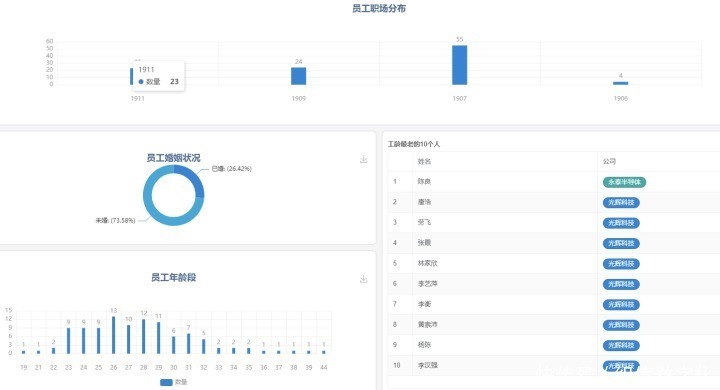Open the 永泰半导体 tag in row 1

tap(624, 182)
